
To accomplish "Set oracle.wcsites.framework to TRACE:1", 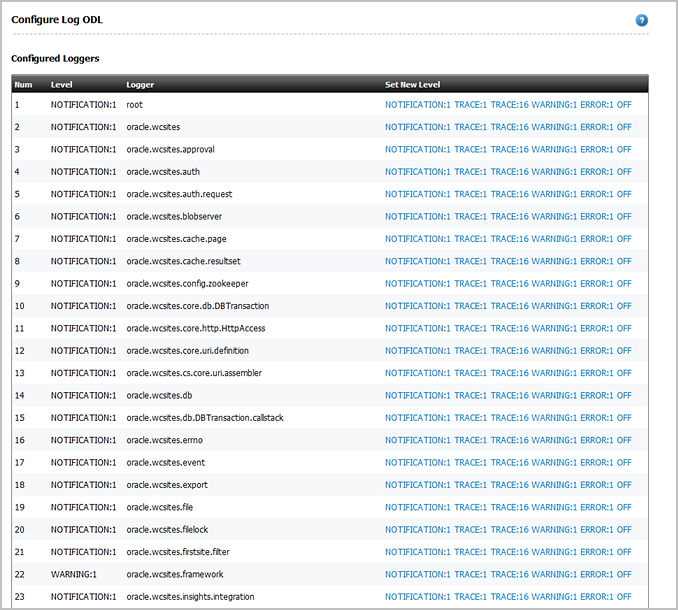I will pos(470,575).
